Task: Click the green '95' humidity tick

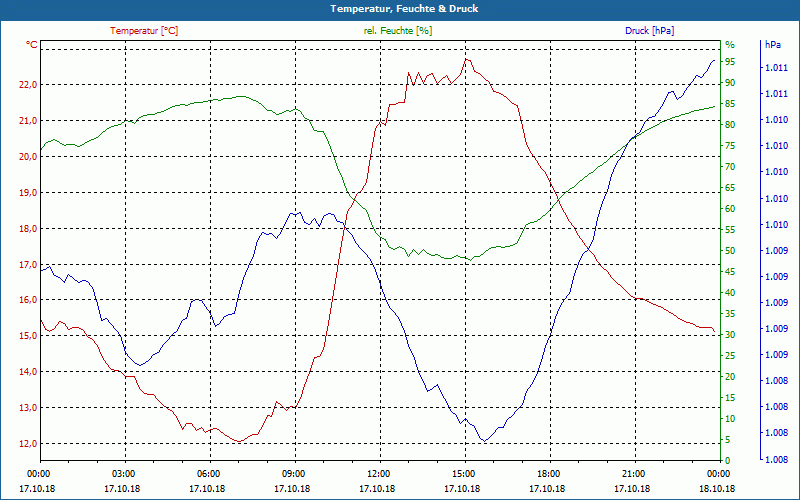Action: pyautogui.click(x=730, y=62)
